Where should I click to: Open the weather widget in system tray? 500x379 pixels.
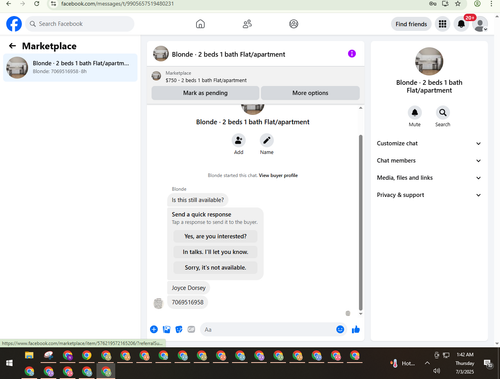(403, 363)
